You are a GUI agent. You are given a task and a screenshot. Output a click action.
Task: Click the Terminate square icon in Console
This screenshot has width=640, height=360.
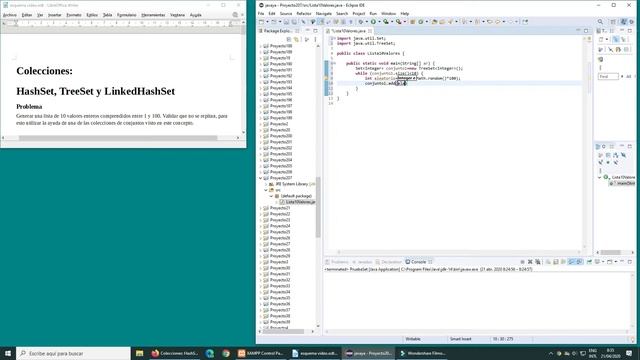pyautogui.click(x=522, y=262)
